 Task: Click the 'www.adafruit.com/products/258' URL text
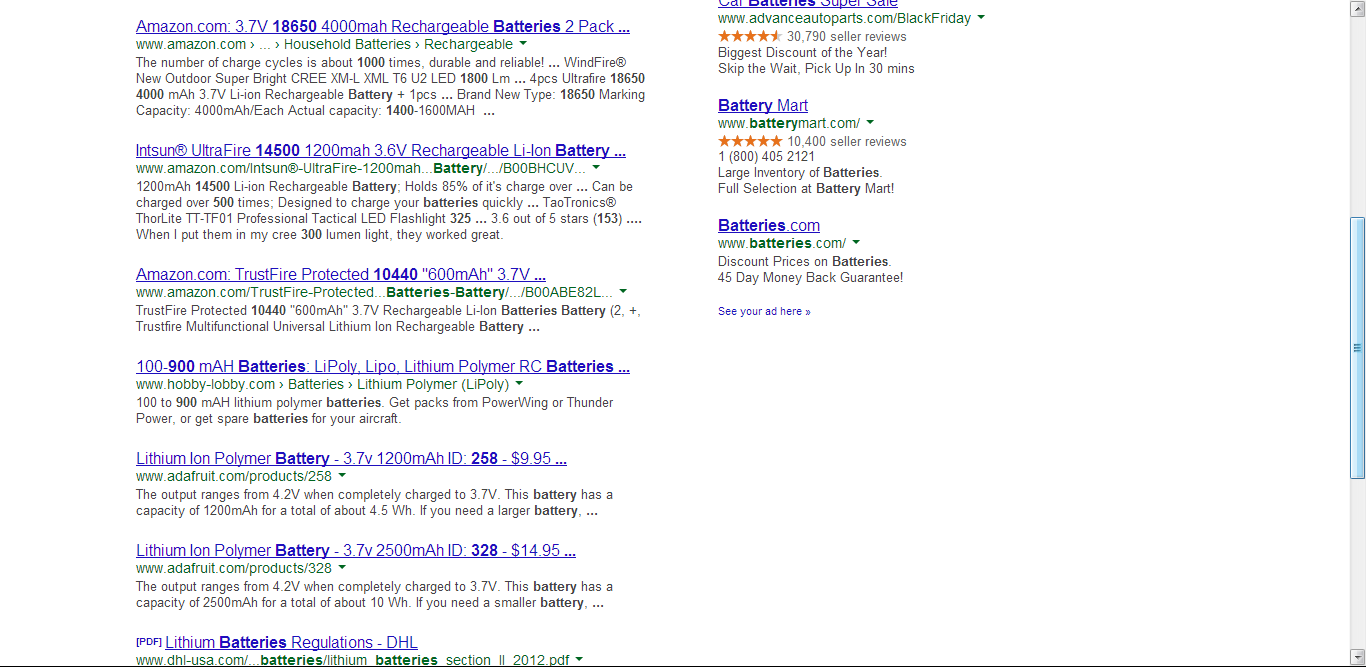(234, 477)
